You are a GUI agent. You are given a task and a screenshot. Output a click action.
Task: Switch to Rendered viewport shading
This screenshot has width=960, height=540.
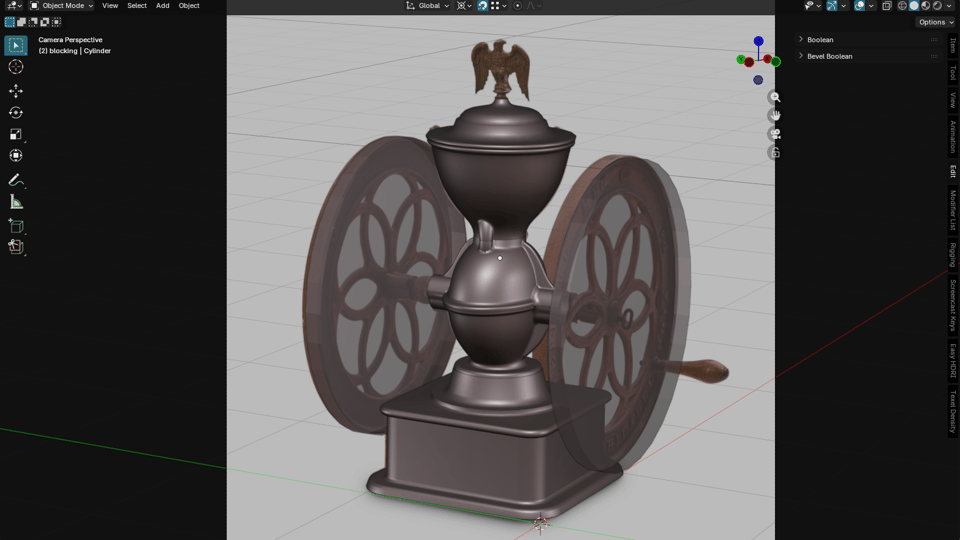pyautogui.click(x=937, y=6)
